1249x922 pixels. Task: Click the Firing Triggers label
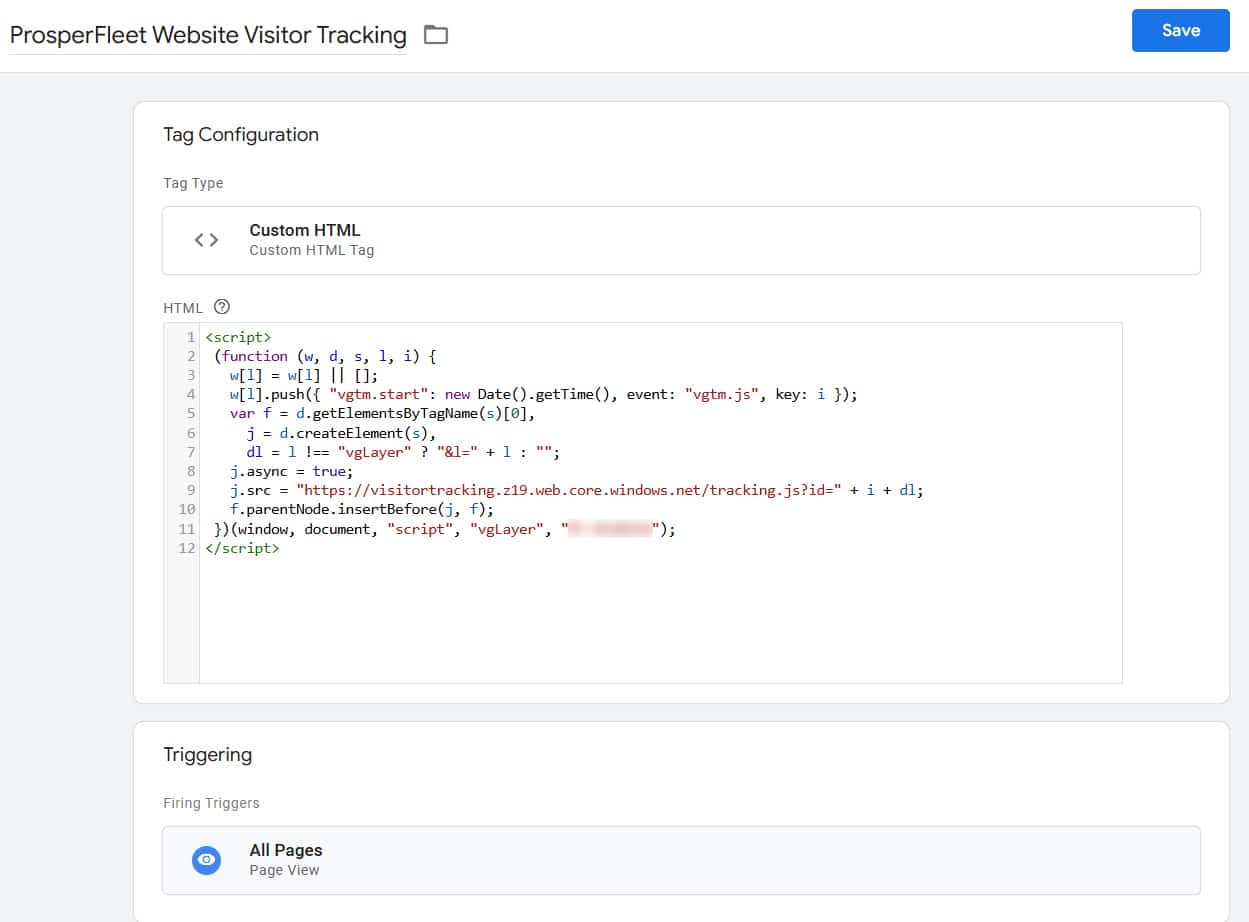(211, 803)
